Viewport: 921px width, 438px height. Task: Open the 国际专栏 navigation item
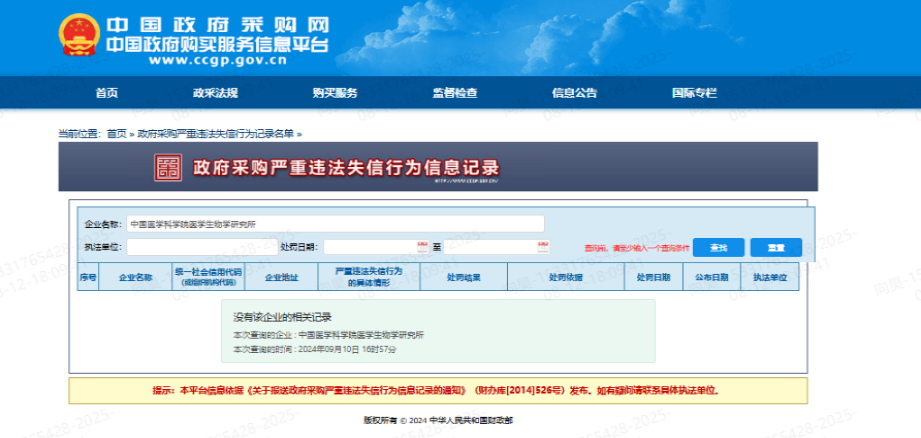point(695,93)
